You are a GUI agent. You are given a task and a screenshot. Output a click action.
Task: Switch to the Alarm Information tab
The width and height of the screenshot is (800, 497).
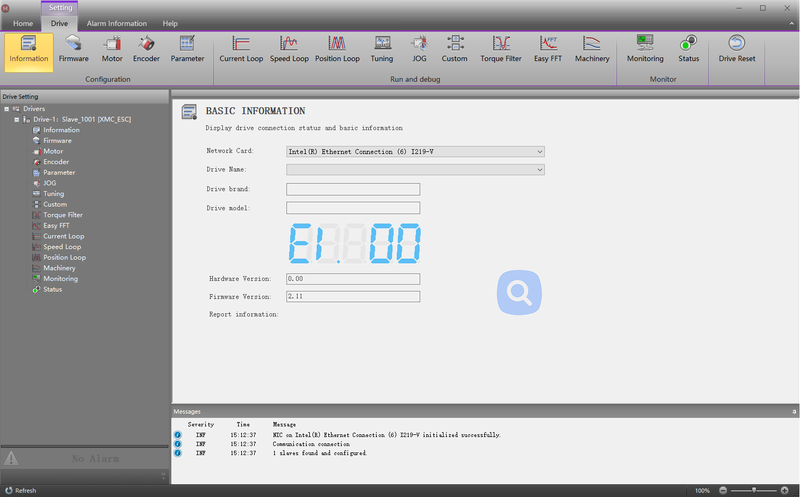click(x=116, y=23)
